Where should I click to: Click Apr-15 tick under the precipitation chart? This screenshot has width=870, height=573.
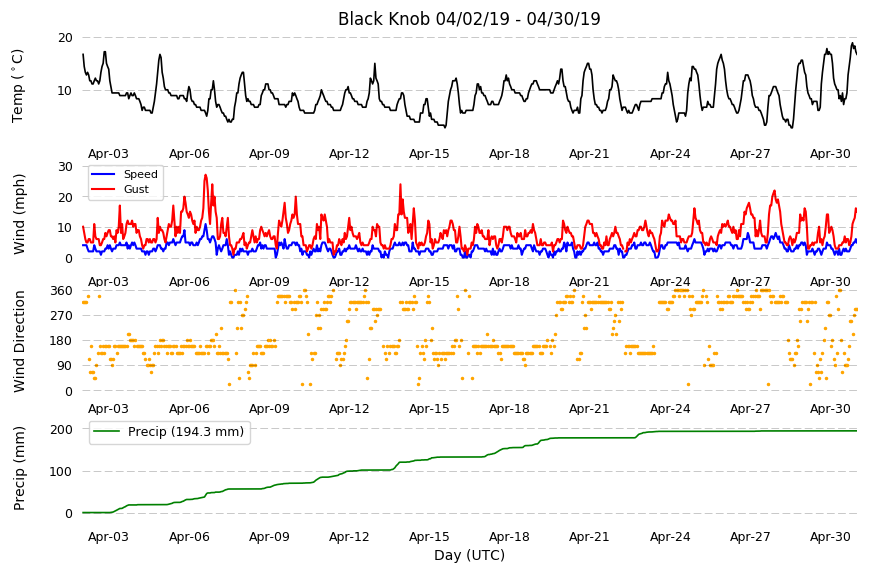(x=429, y=537)
